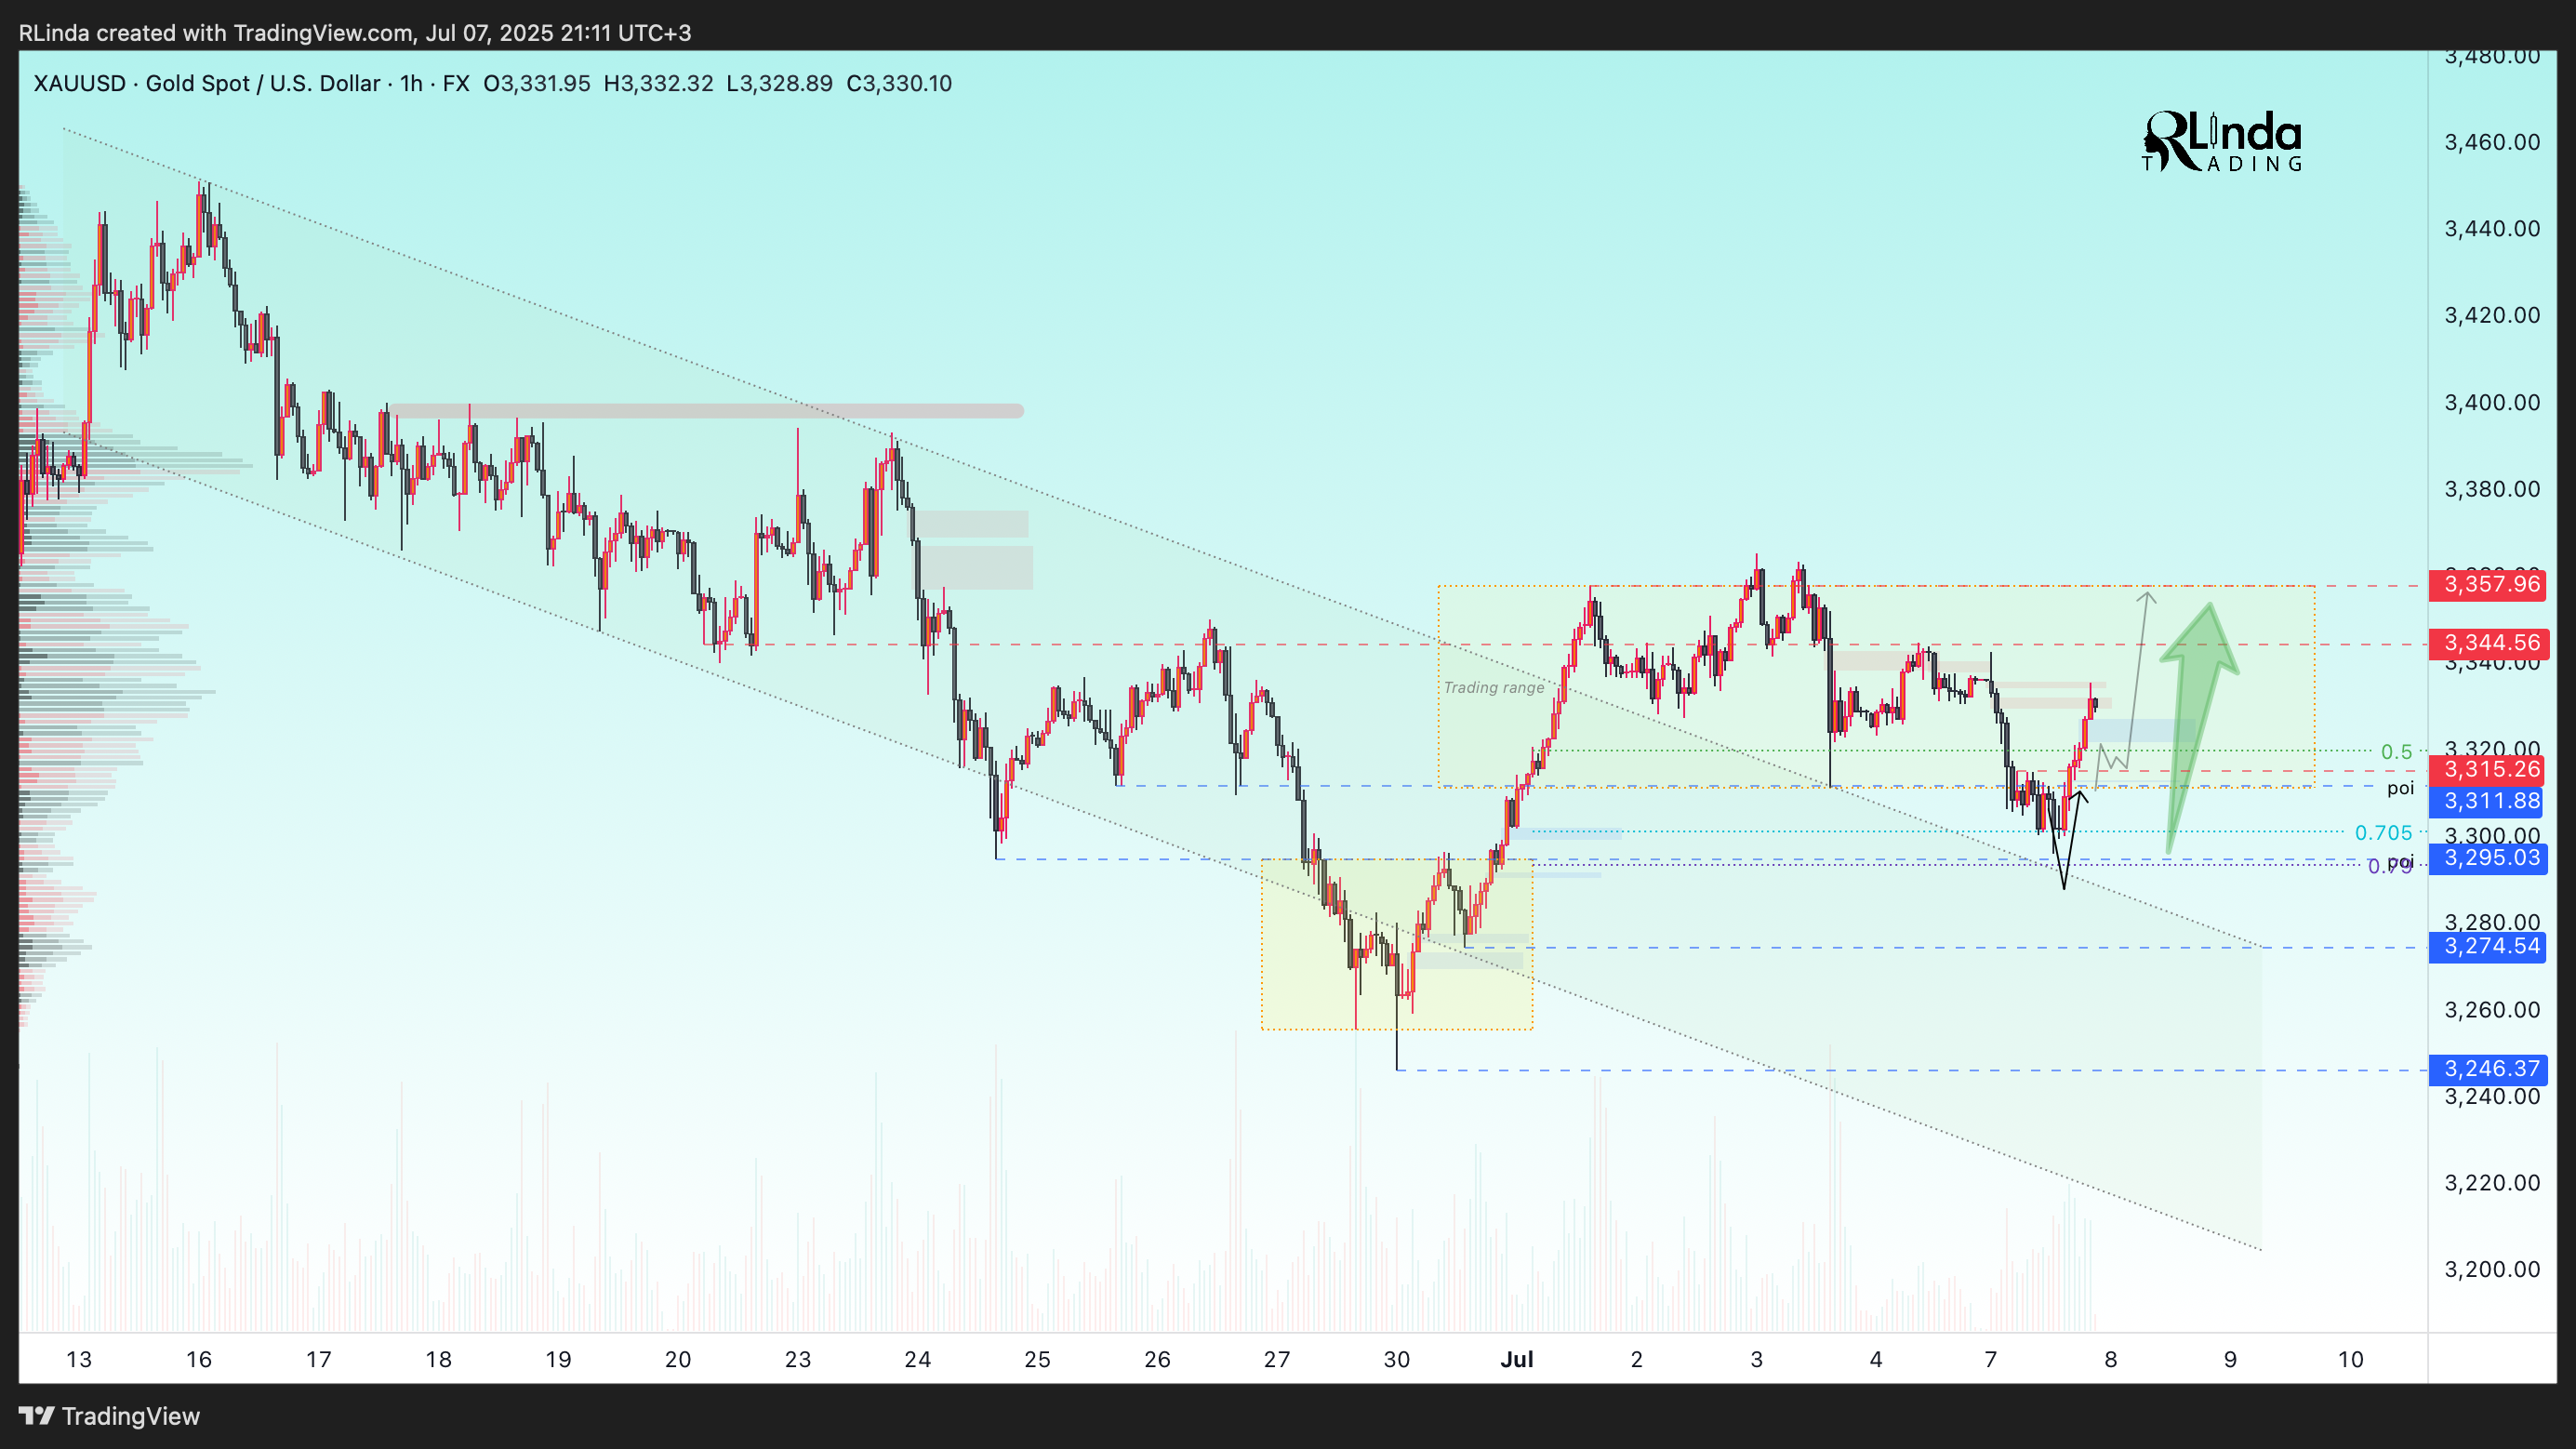This screenshot has height=1449, width=2576.
Task: Click the 3,380.00 price axis tick
Action: [2492, 489]
